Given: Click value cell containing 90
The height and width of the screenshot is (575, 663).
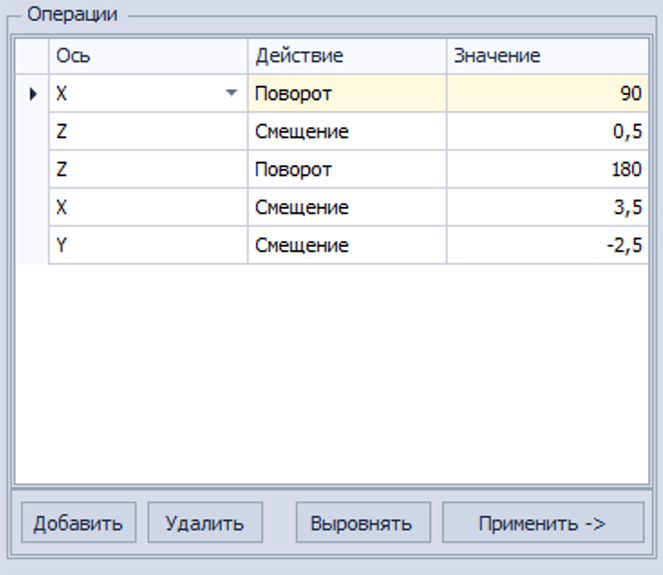Looking at the screenshot, I should pos(548,93).
